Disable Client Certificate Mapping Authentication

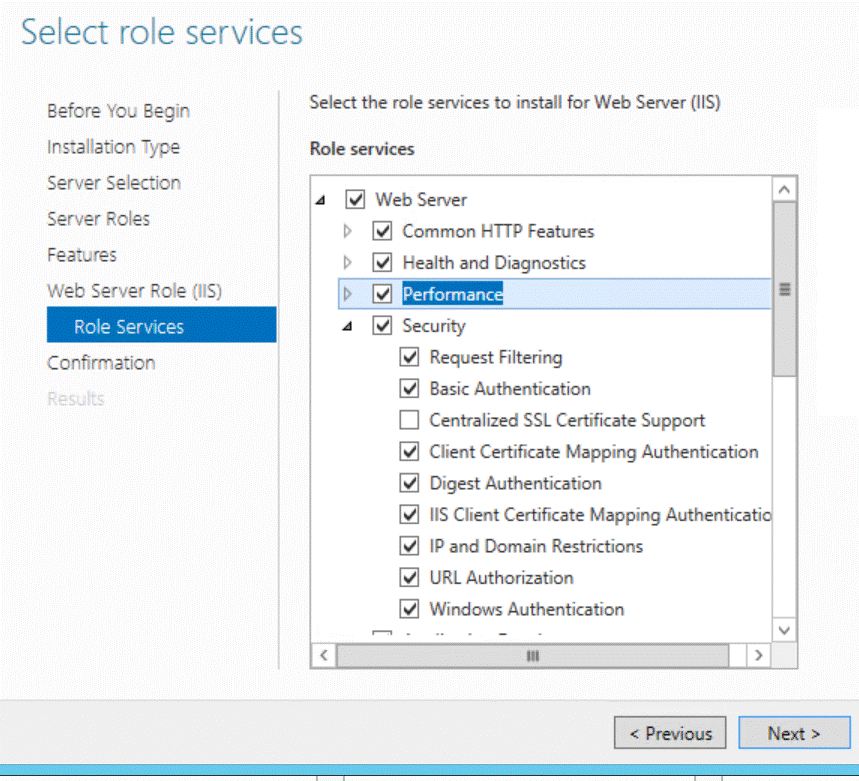pyautogui.click(x=409, y=451)
